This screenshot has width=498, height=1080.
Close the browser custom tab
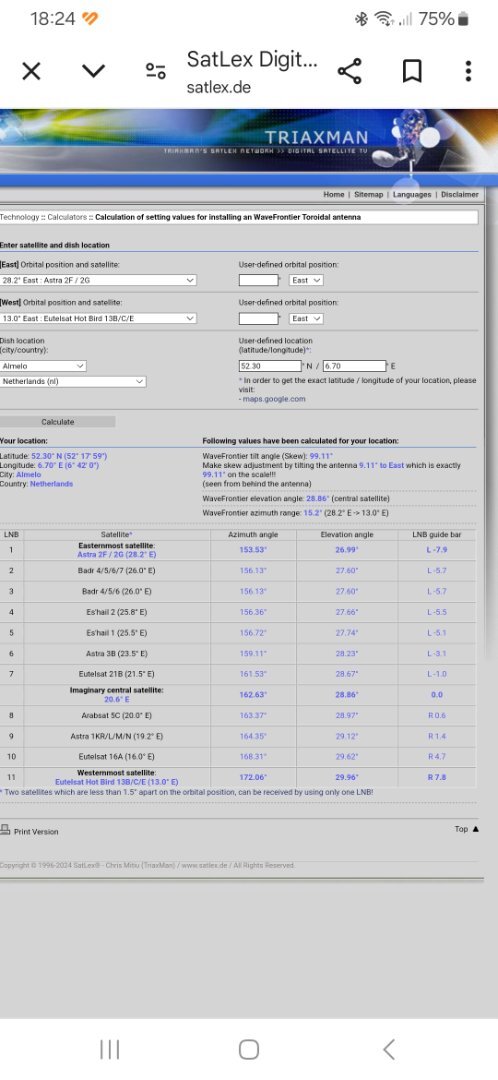click(31, 71)
